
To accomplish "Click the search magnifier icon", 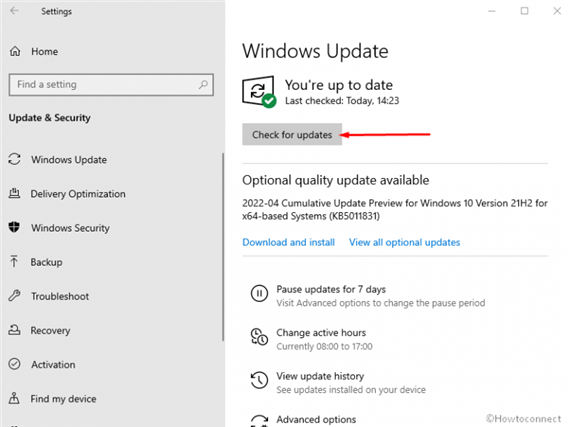I will pyautogui.click(x=203, y=85).
